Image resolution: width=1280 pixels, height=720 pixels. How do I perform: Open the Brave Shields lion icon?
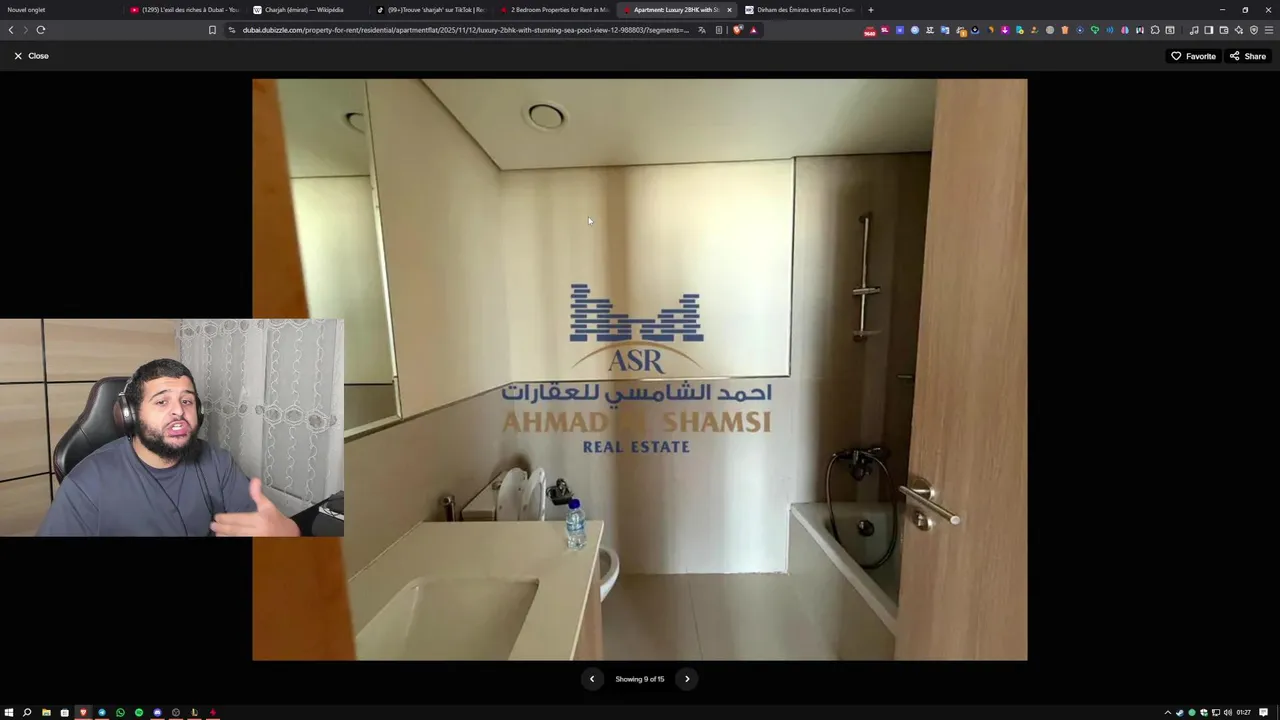click(738, 30)
